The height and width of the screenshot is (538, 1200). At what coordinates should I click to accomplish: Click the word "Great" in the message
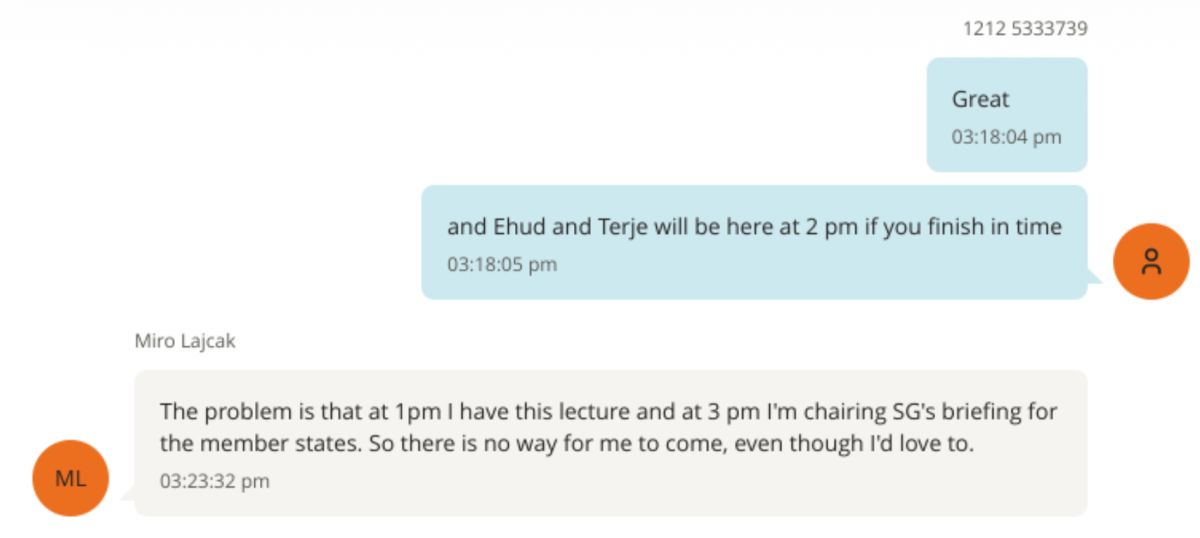click(x=980, y=100)
